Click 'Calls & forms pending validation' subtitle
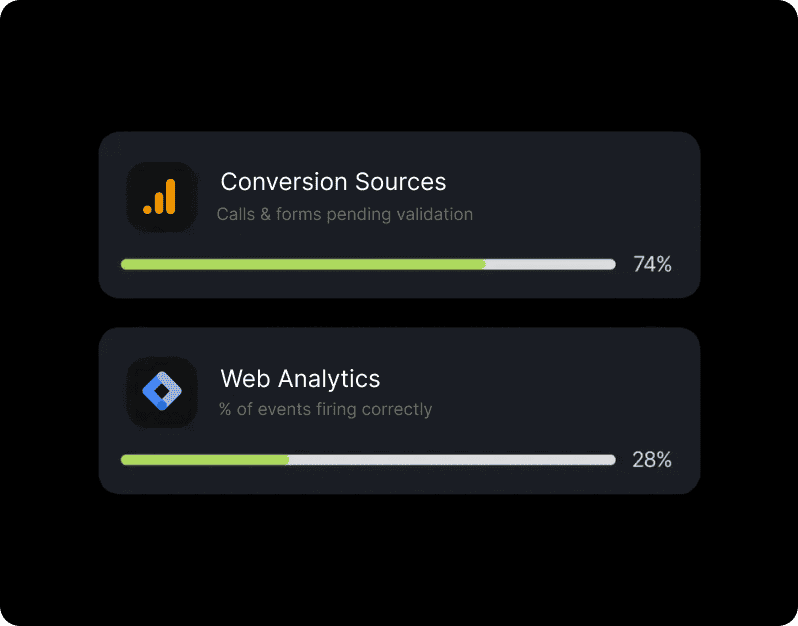Screen dimensions: 798x626 [x=344, y=214]
